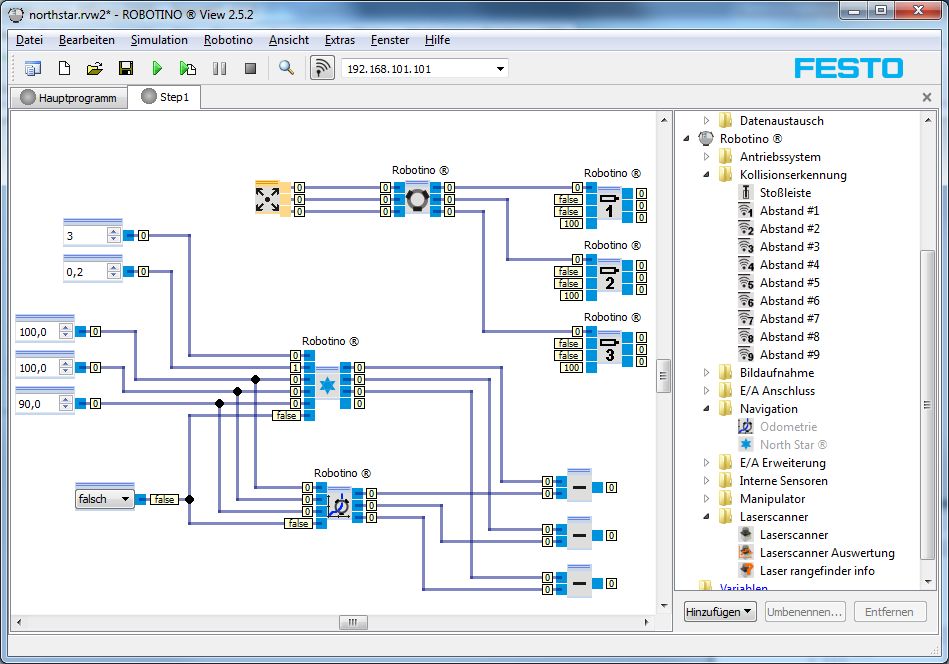Viewport: 949px width, 664px height.
Task: Create new file using blank page icon
Action: 63,68
